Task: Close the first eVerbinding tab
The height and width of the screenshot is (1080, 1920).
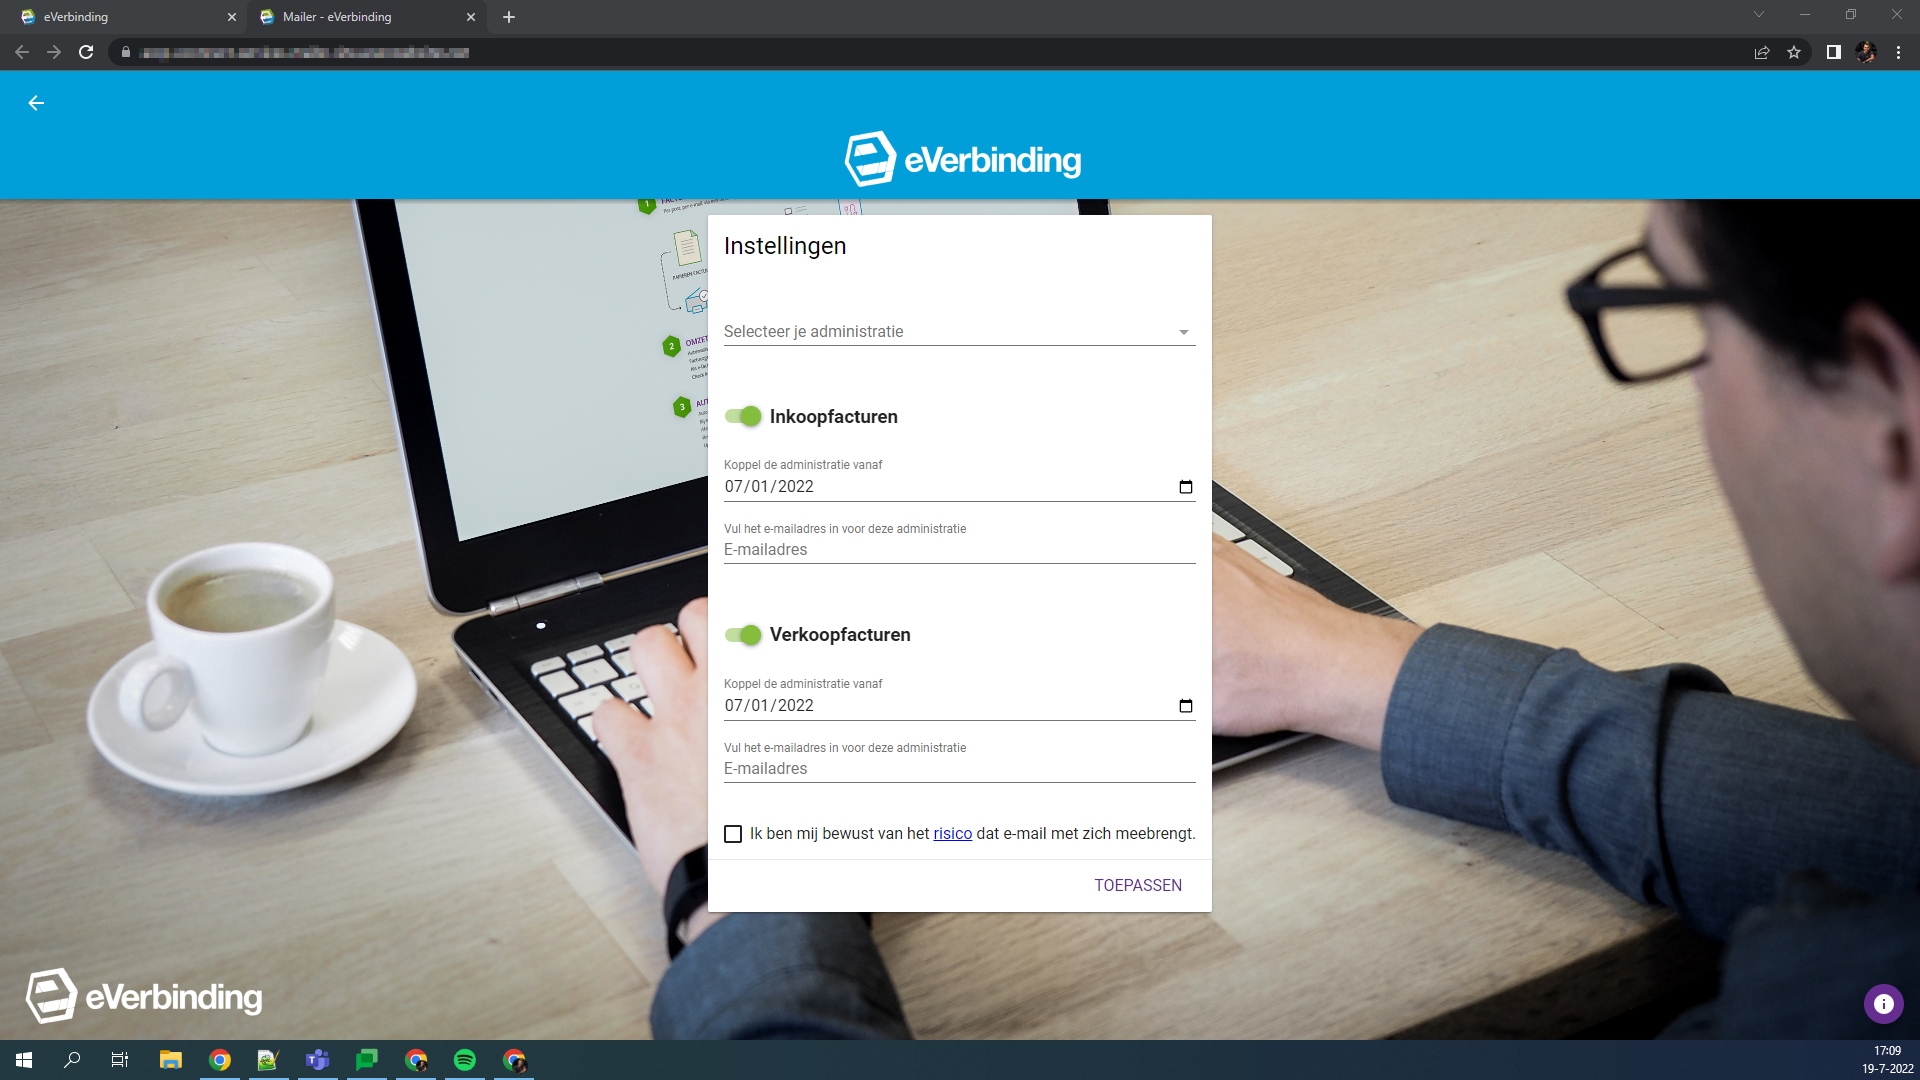Action: [232, 17]
